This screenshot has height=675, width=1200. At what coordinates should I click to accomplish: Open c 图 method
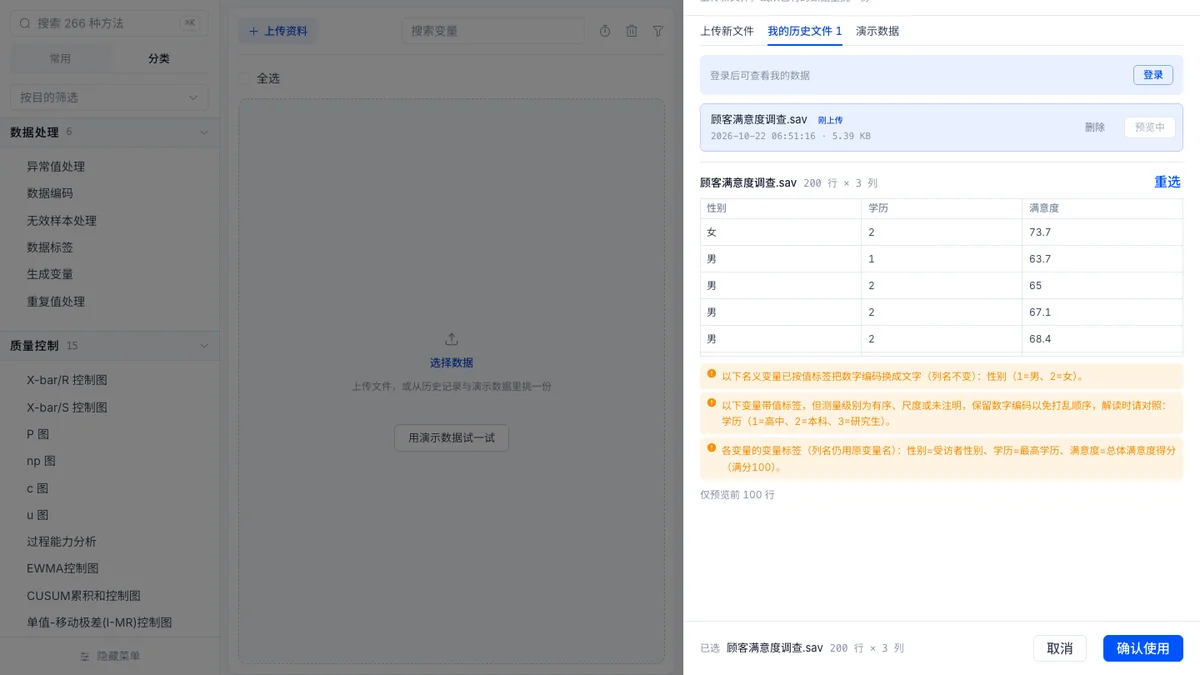point(38,488)
